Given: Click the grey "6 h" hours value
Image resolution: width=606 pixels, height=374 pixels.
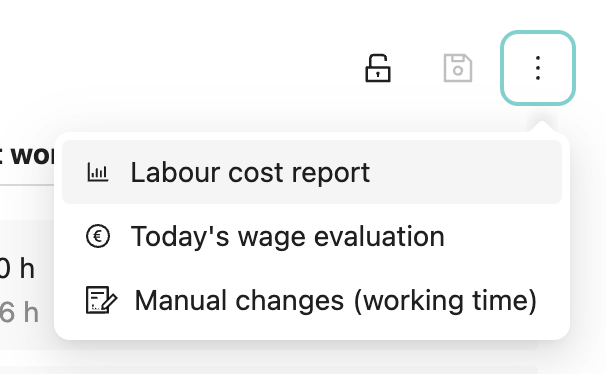Looking at the screenshot, I should 19,313.
